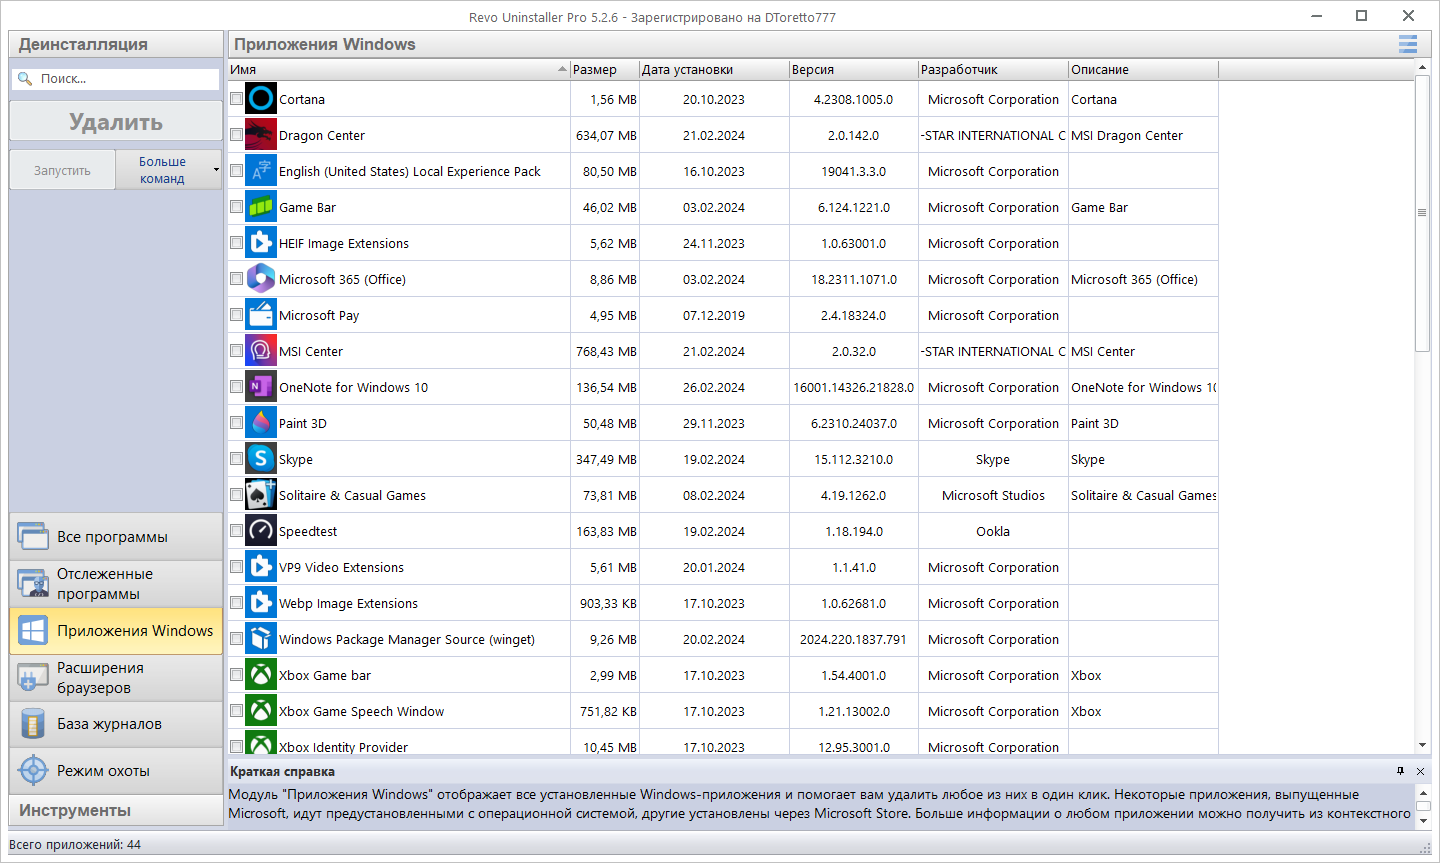Click the MSI Center app icon
This screenshot has height=863, width=1440.
tap(261, 351)
